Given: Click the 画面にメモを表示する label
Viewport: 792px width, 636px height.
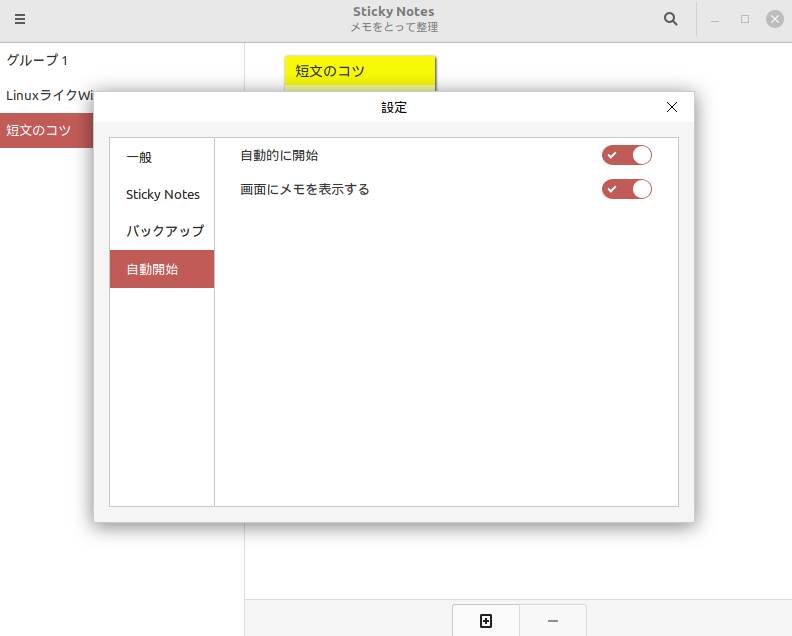Looking at the screenshot, I should click(x=305, y=189).
